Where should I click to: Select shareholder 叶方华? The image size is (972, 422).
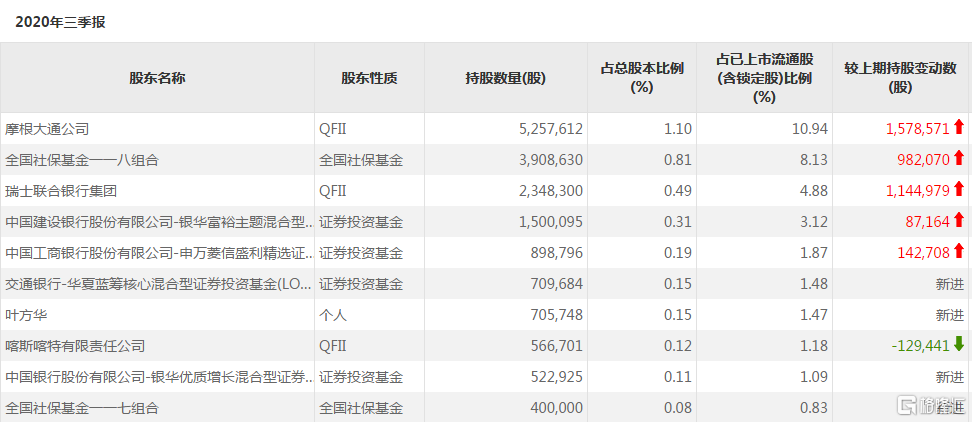pyautogui.click(x=26, y=315)
